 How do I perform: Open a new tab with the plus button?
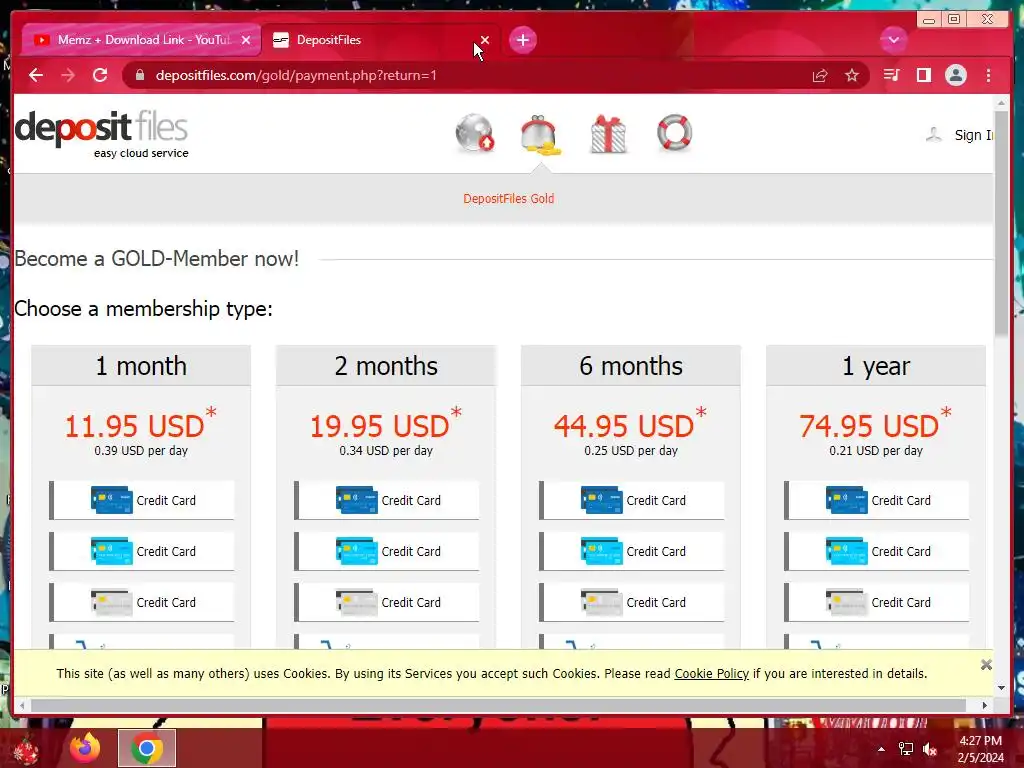(522, 40)
